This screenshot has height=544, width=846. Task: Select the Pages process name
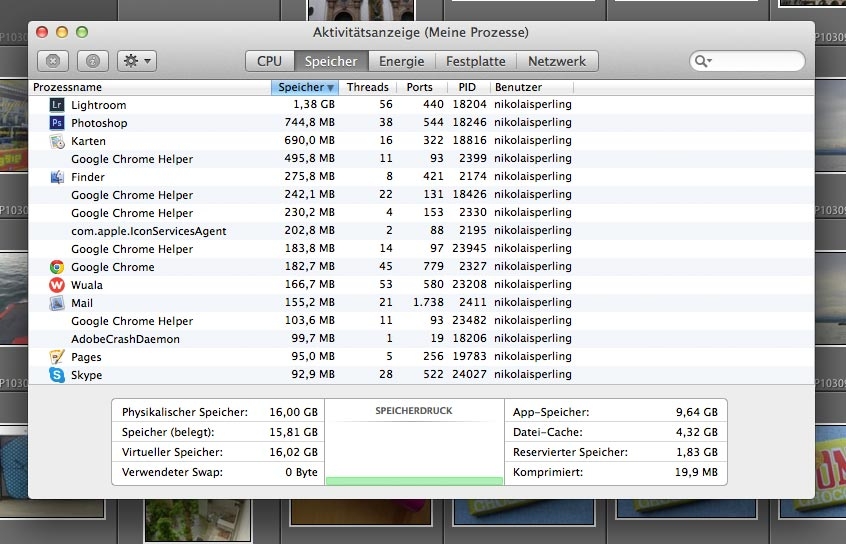coord(86,357)
